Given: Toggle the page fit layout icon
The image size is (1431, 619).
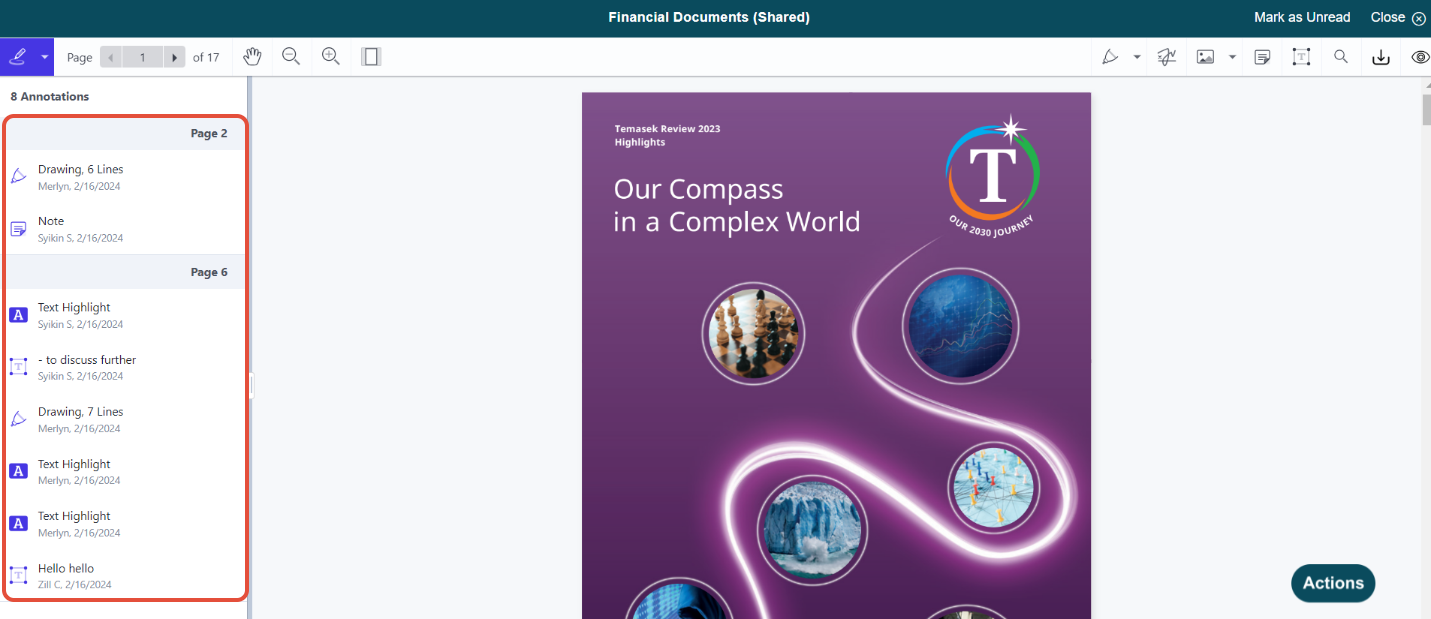Looking at the screenshot, I should (371, 57).
